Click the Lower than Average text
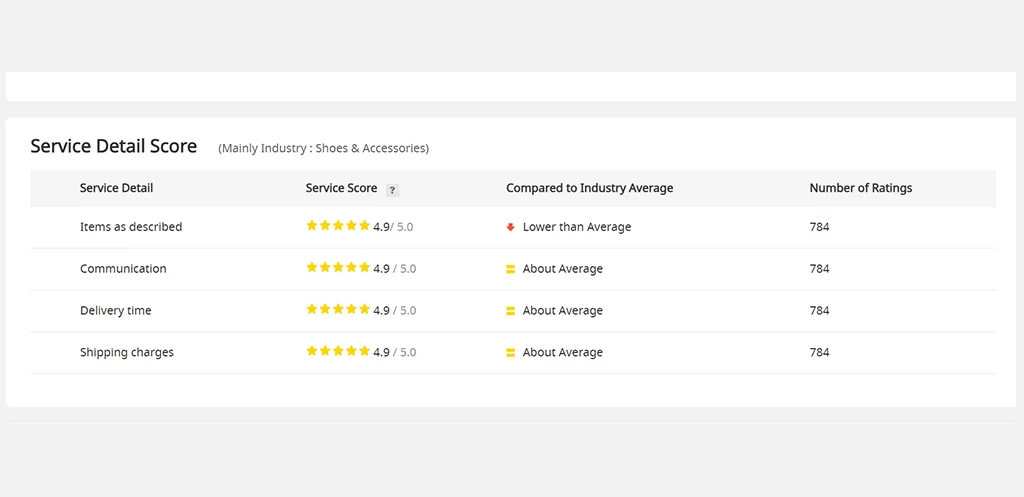1024x497 pixels. 577,227
